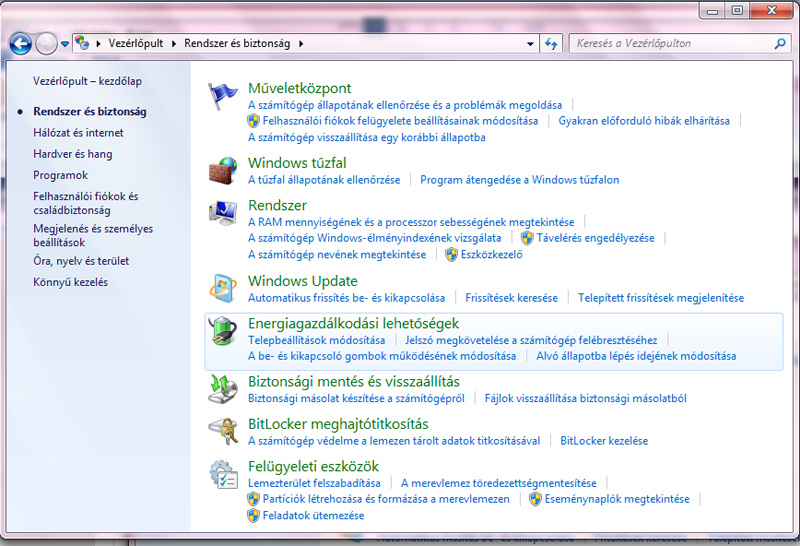The height and width of the screenshot is (546, 800).
Task: Go to Vezérlőpult – kezdőlap
Action: tap(87, 81)
